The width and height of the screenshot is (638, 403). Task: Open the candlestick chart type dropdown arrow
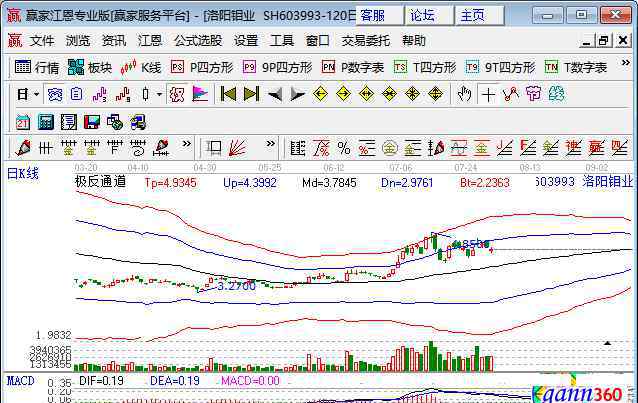(160, 94)
